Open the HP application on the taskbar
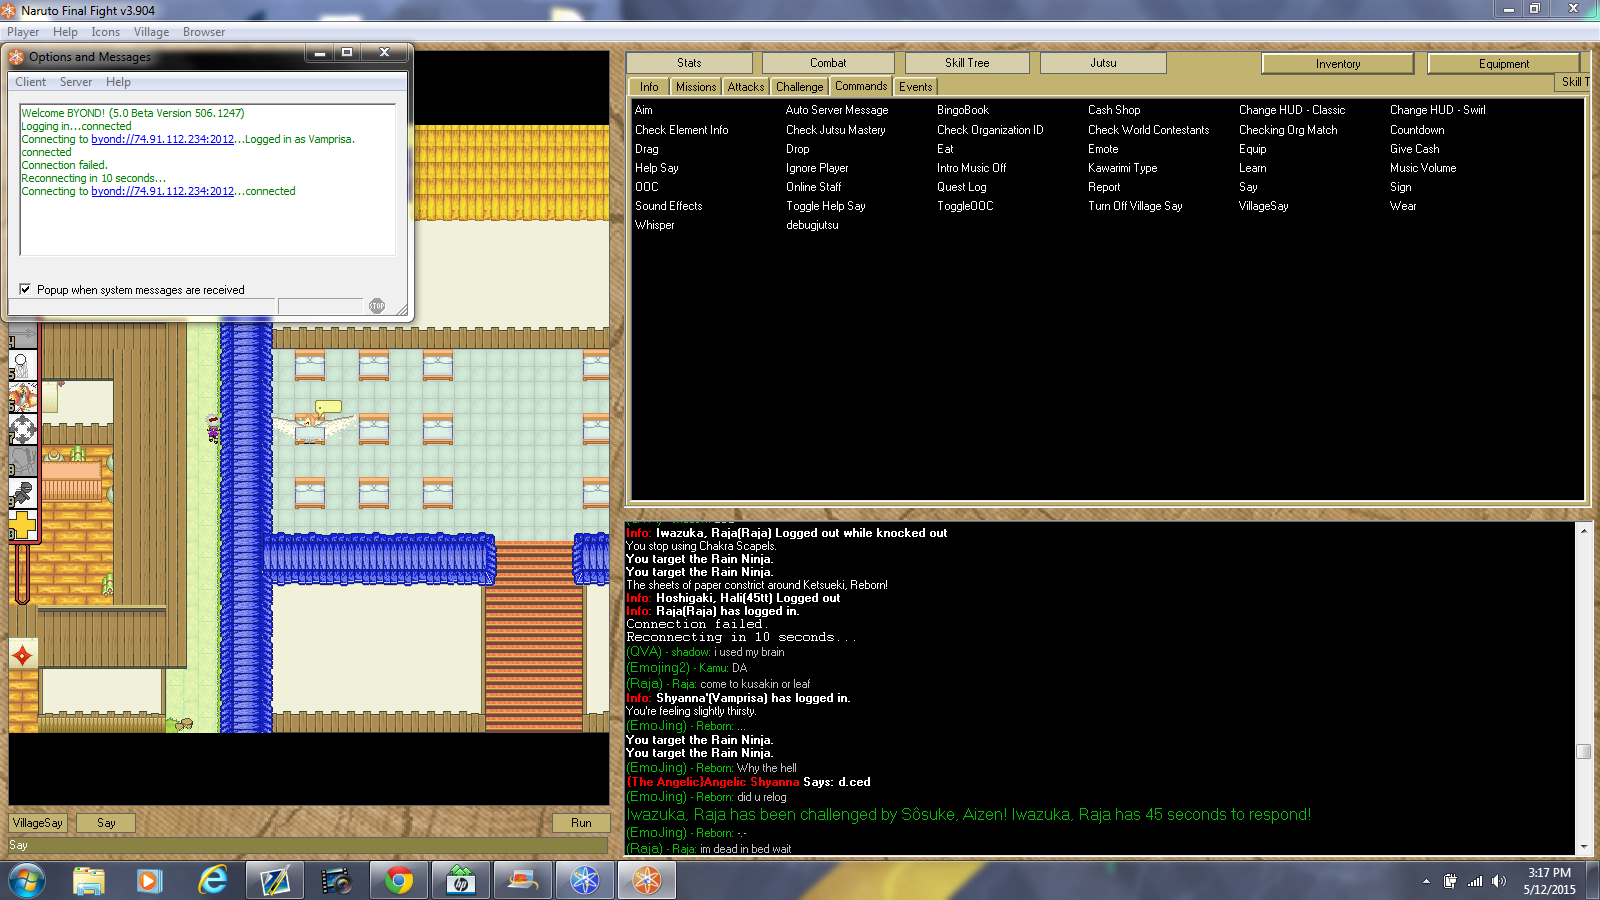 [461, 881]
